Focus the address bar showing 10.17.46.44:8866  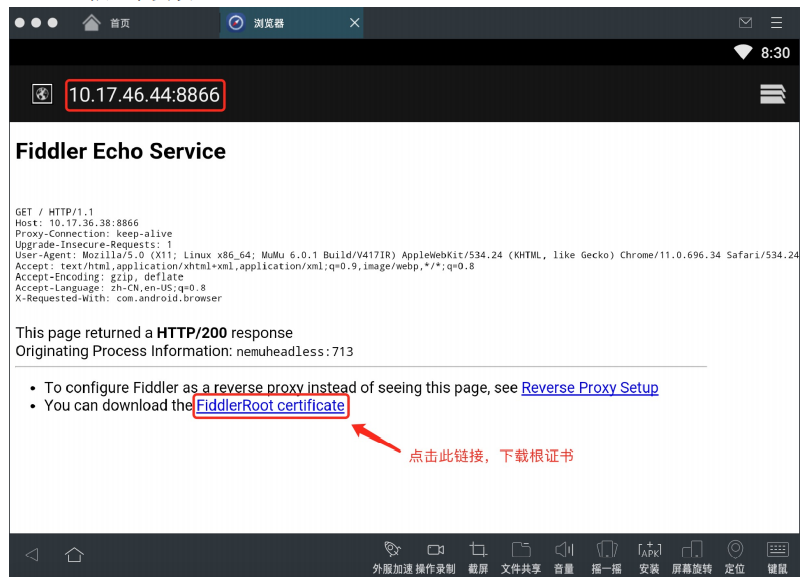(145, 95)
